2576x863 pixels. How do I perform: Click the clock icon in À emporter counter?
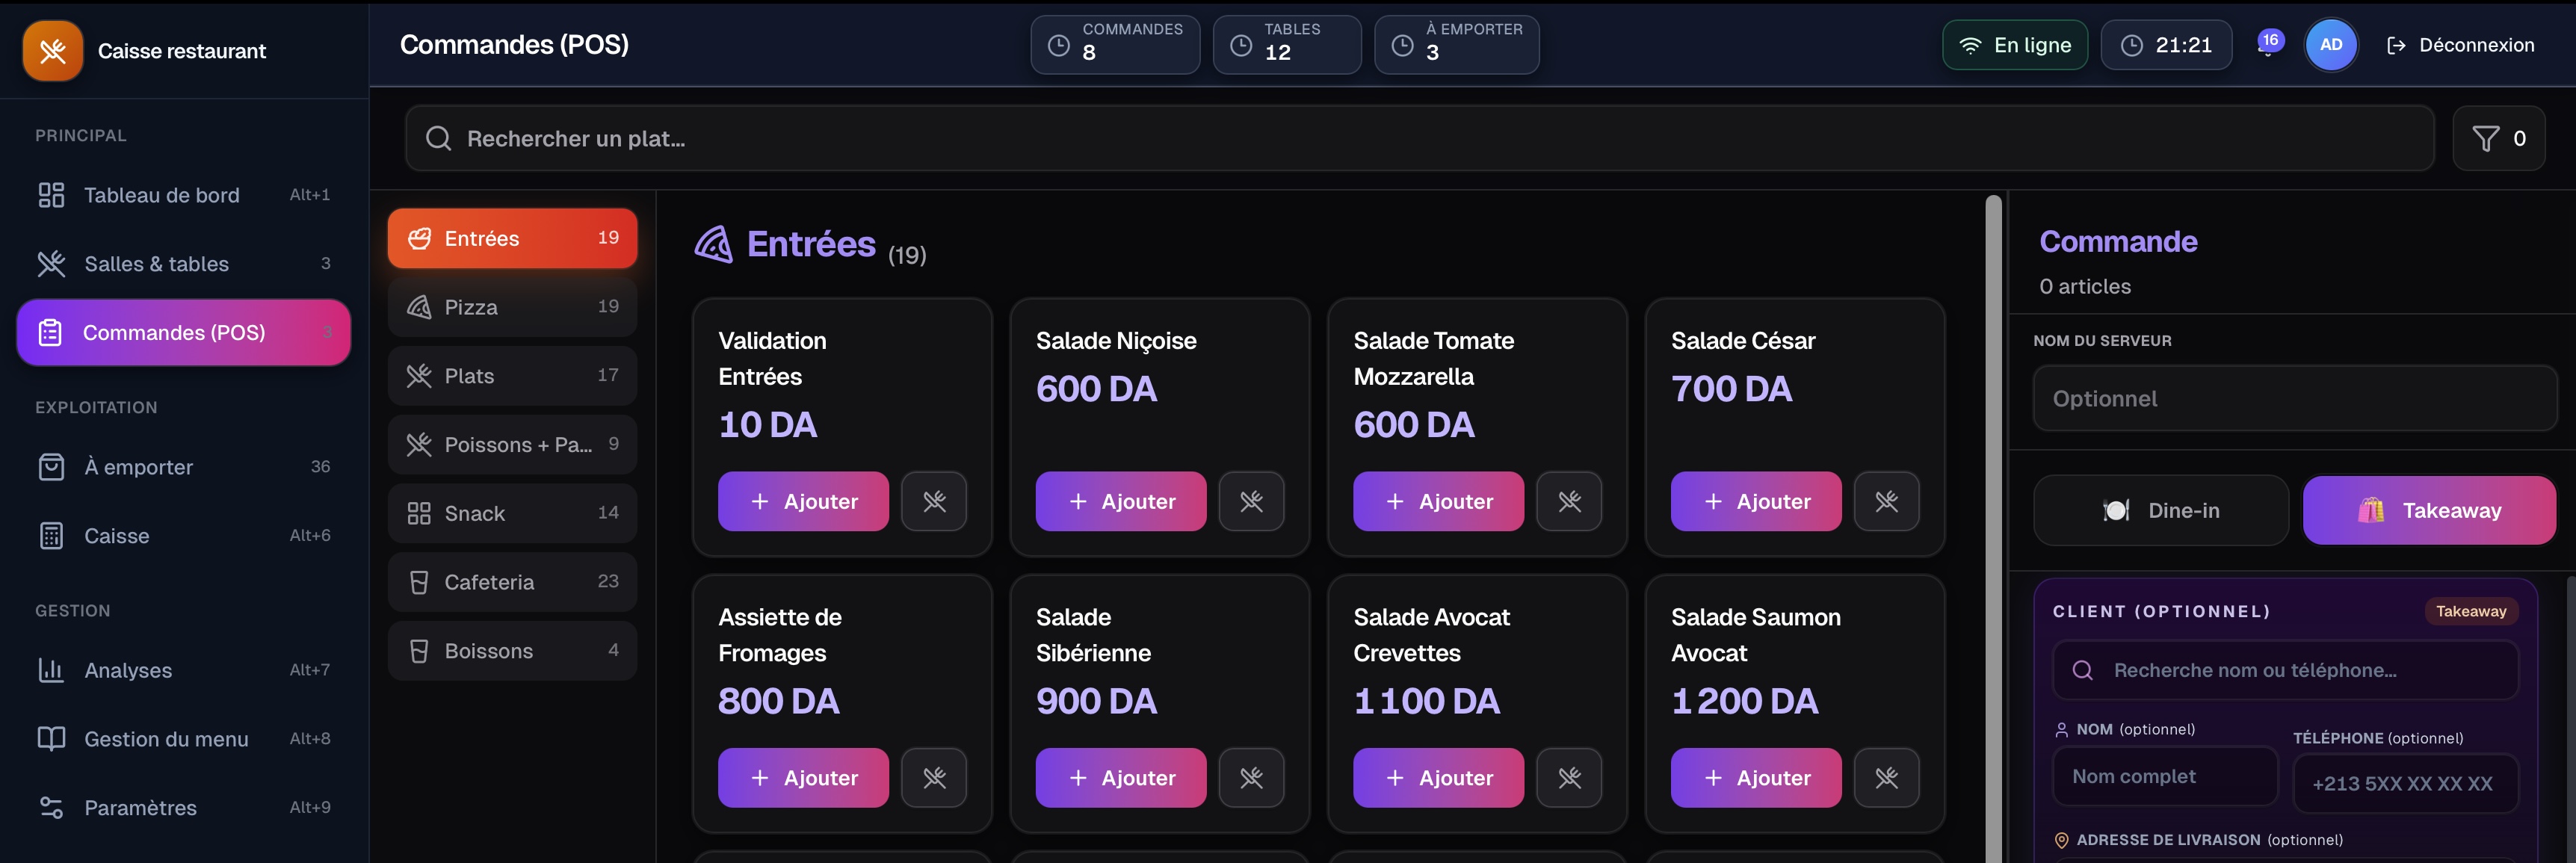tap(1402, 45)
